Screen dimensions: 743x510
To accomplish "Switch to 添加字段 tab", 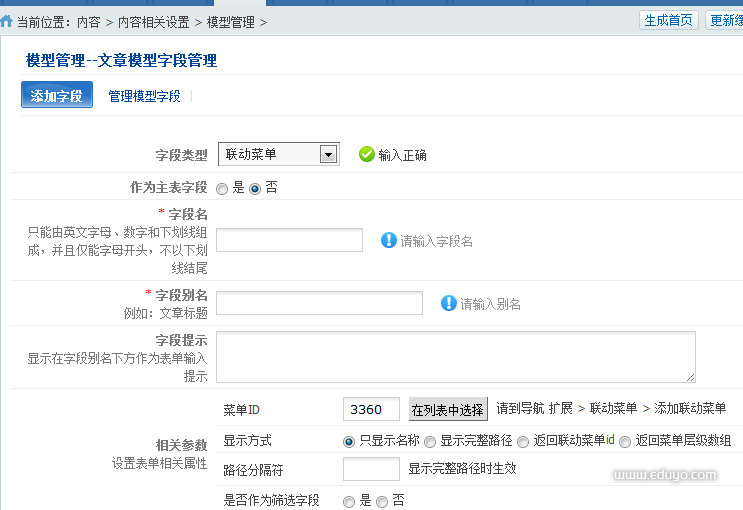I will click(x=56, y=96).
